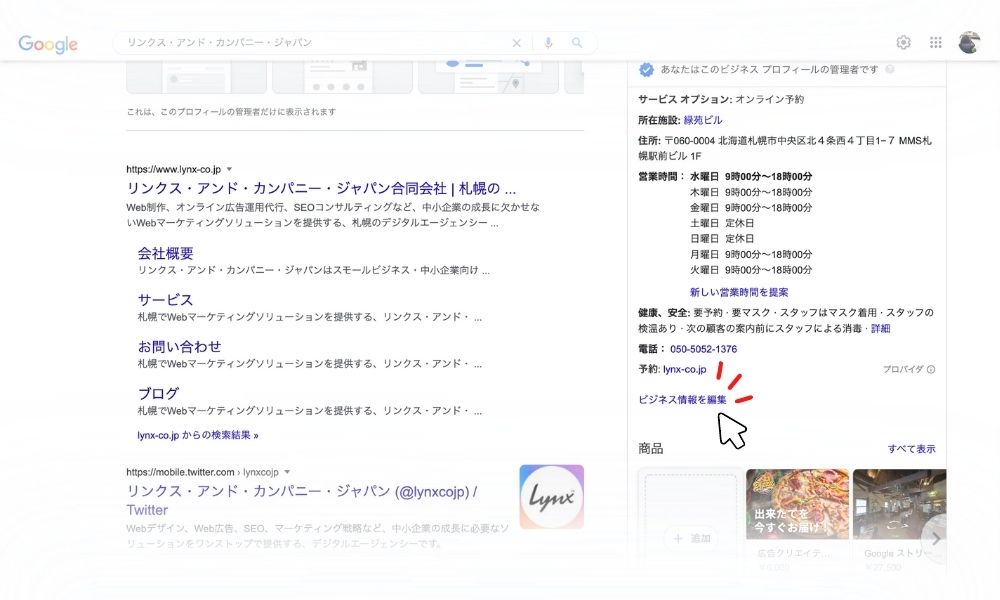Clear the search box with the X icon
1000x600 pixels.
click(x=517, y=43)
